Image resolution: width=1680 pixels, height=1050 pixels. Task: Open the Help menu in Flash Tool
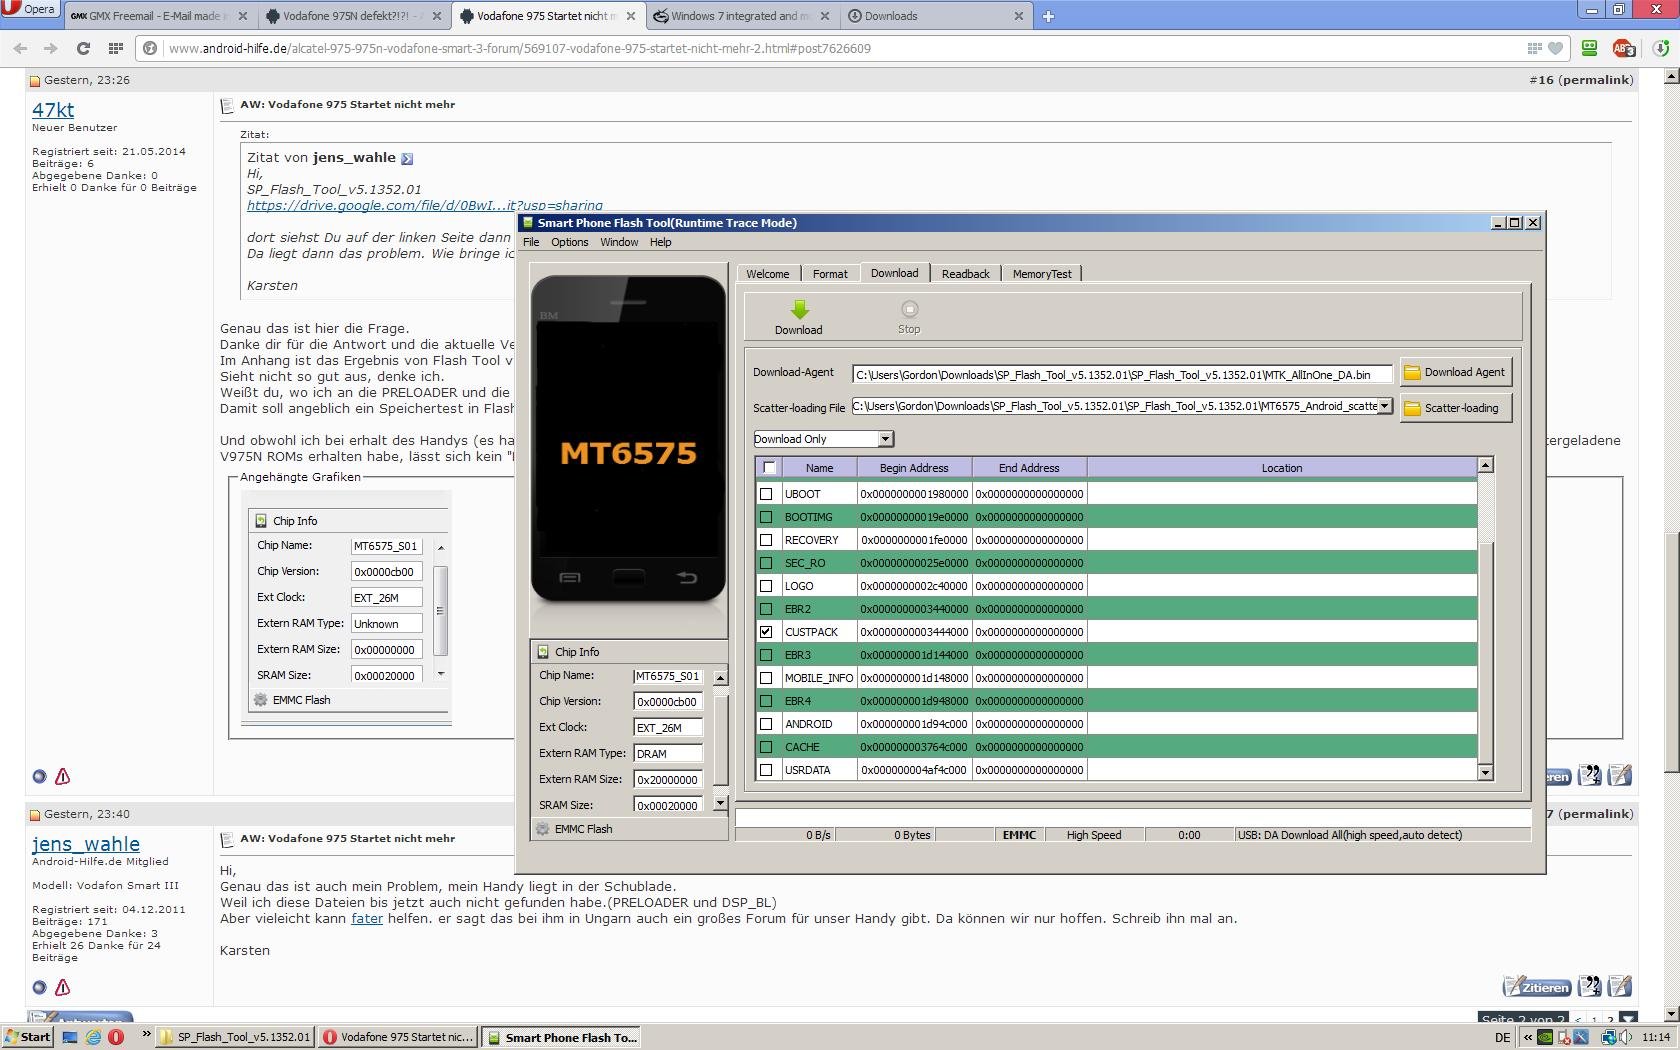click(661, 242)
